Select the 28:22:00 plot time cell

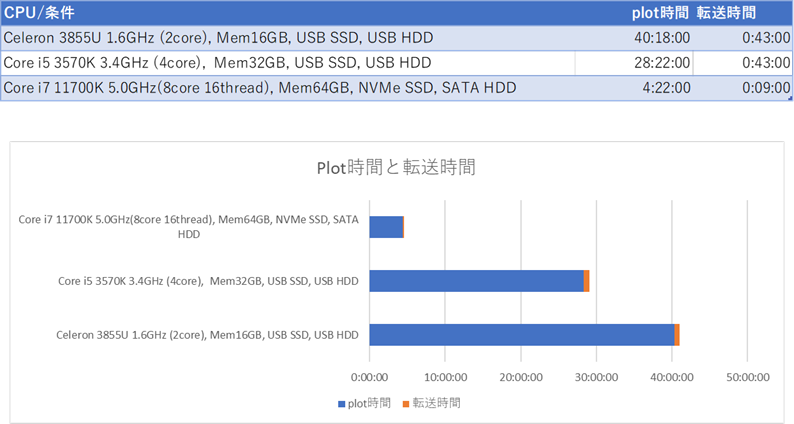[x=662, y=63]
